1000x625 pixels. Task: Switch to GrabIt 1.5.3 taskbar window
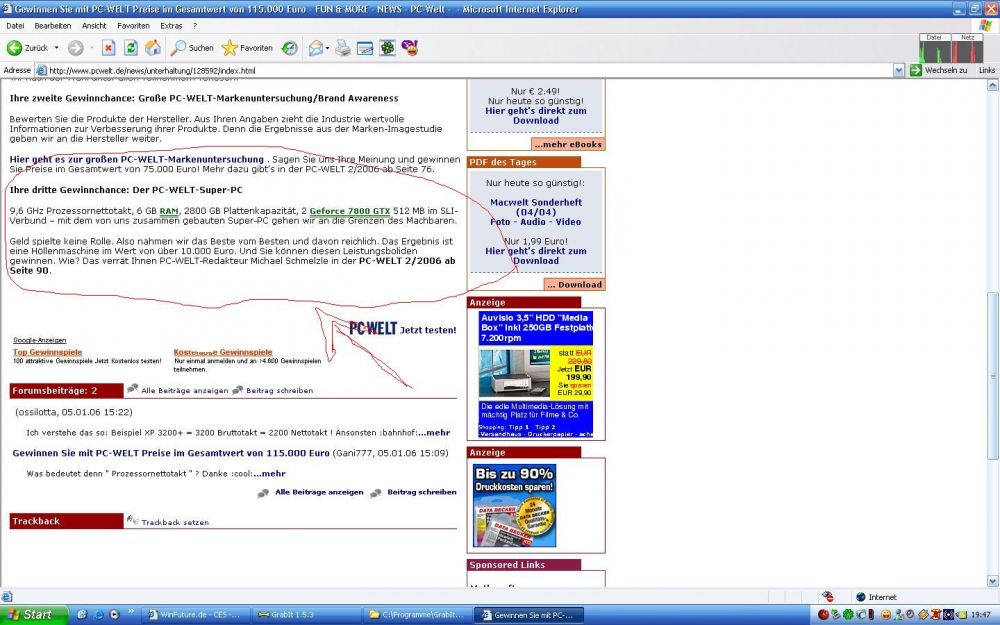(306, 615)
